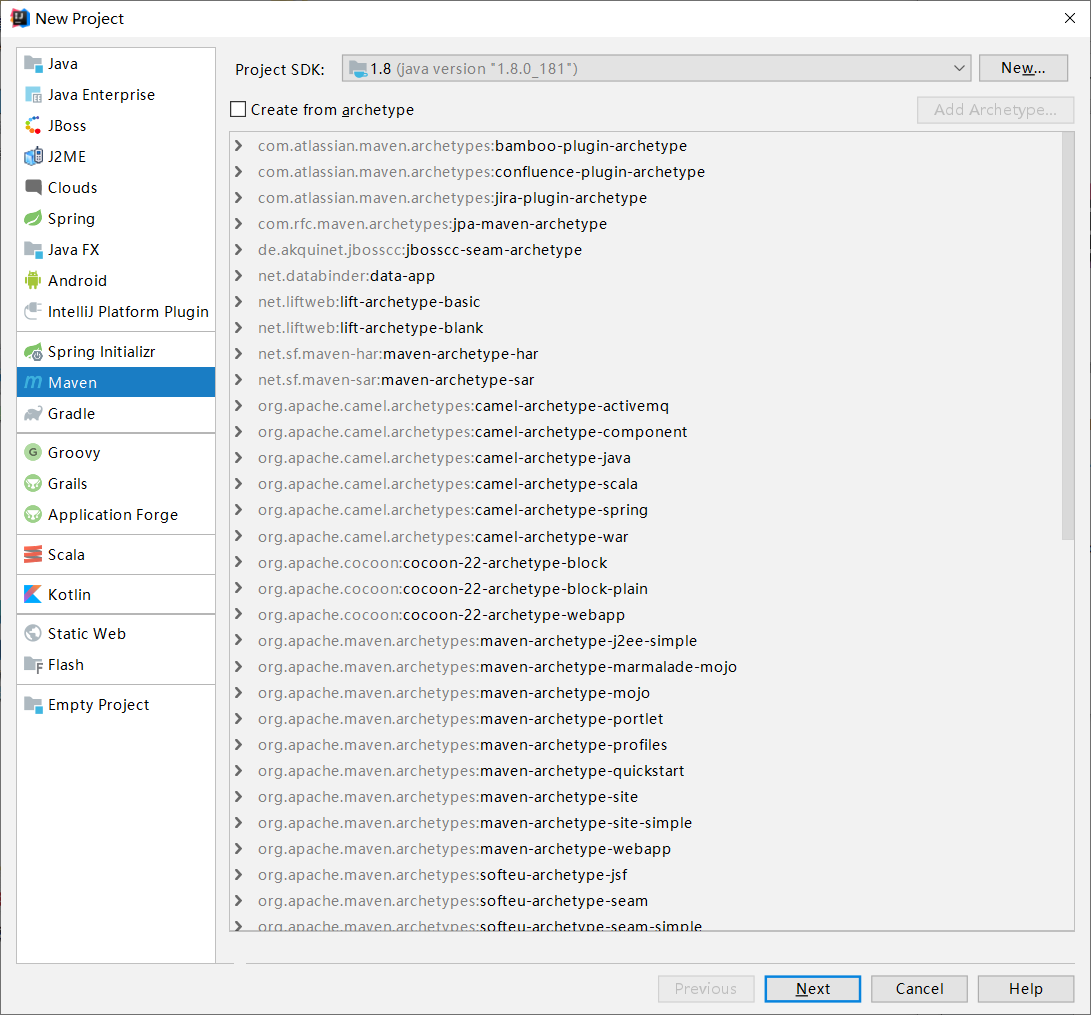Enable Create from archetype checkbox
Image resolution: width=1091 pixels, height=1015 pixels.
[x=238, y=109]
